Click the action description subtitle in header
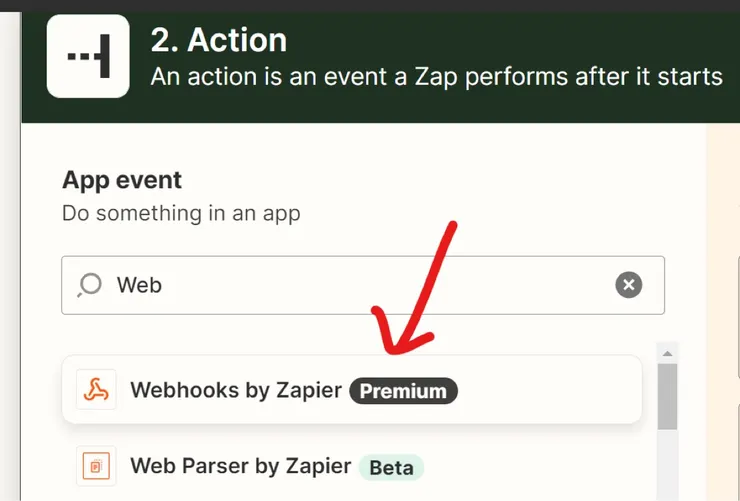 click(436, 77)
